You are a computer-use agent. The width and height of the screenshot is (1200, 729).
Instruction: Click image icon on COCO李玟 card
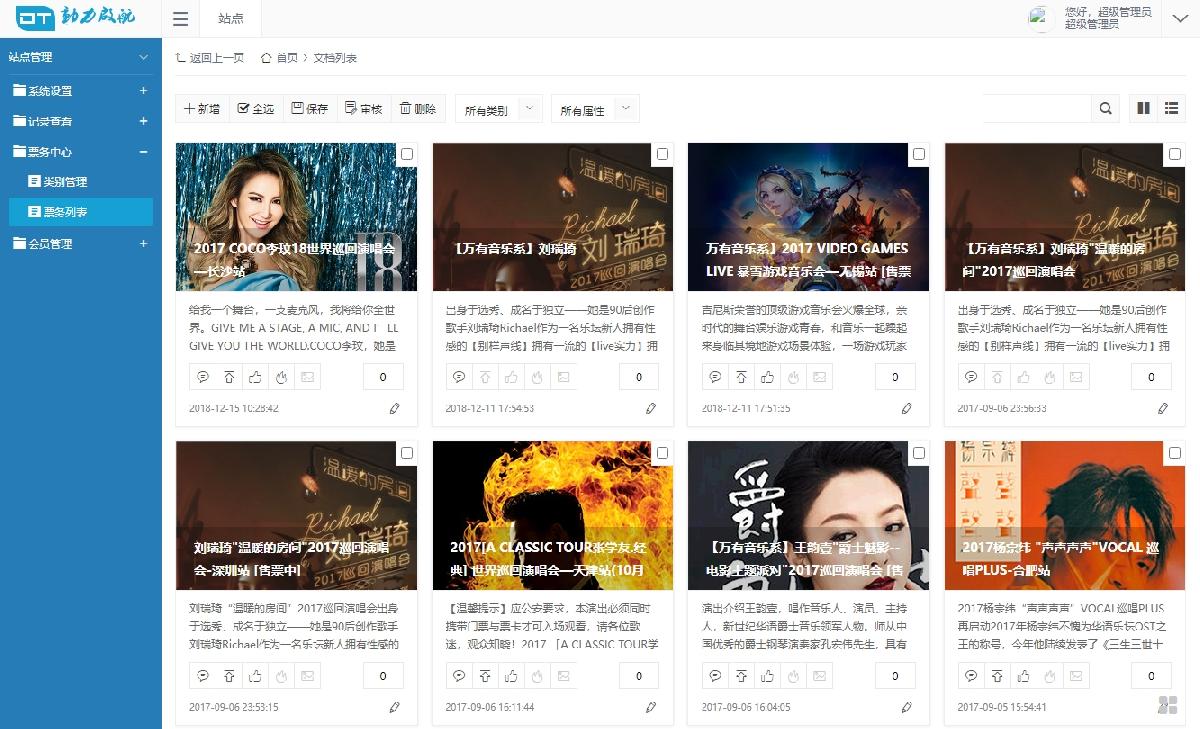(x=307, y=377)
